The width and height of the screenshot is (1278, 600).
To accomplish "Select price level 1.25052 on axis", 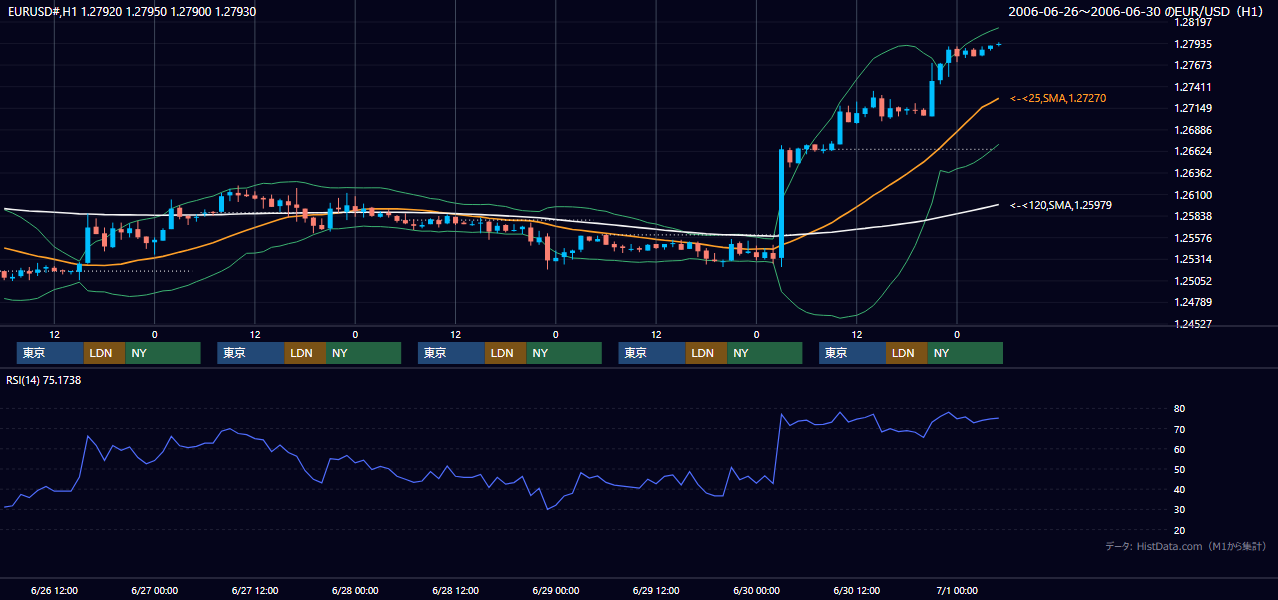I will pyautogui.click(x=1194, y=281).
